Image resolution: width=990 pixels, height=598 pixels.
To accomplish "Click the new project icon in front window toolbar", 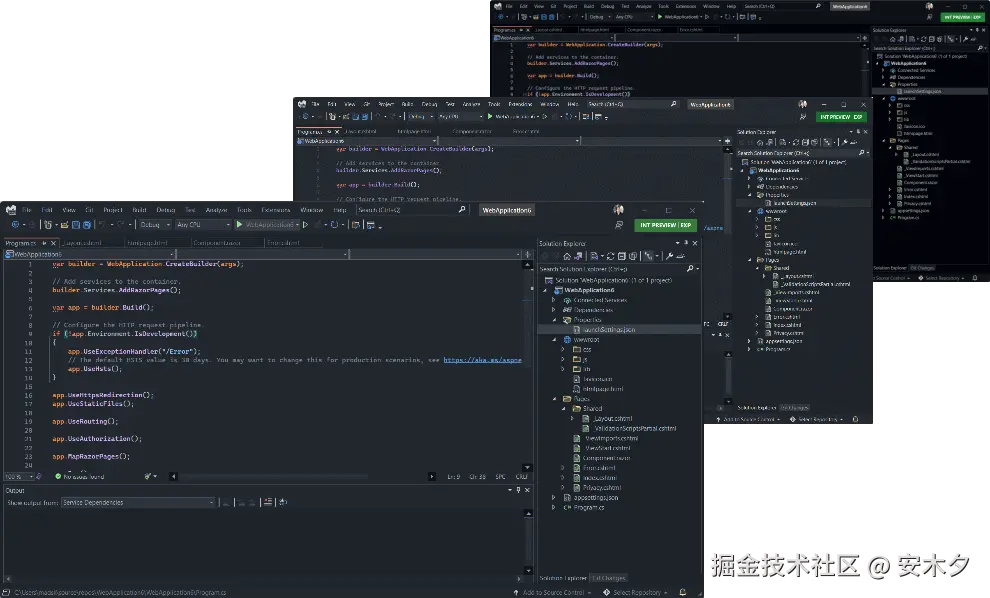I will click(48, 225).
